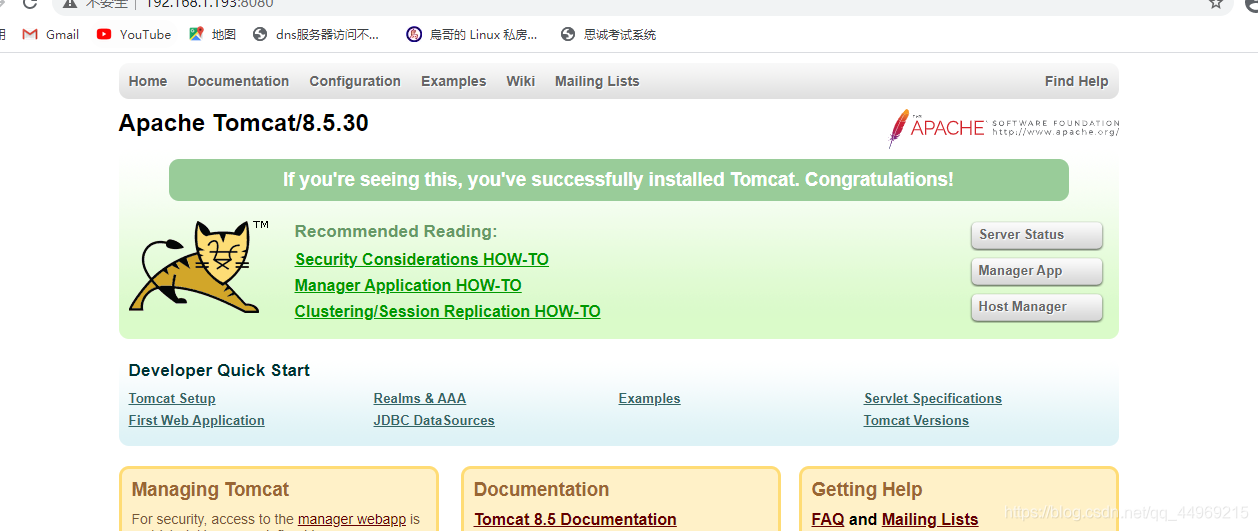This screenshot has width=1258, height=531.
Task: Open Mailing Lists in the navigation bar
Action: 597,81
